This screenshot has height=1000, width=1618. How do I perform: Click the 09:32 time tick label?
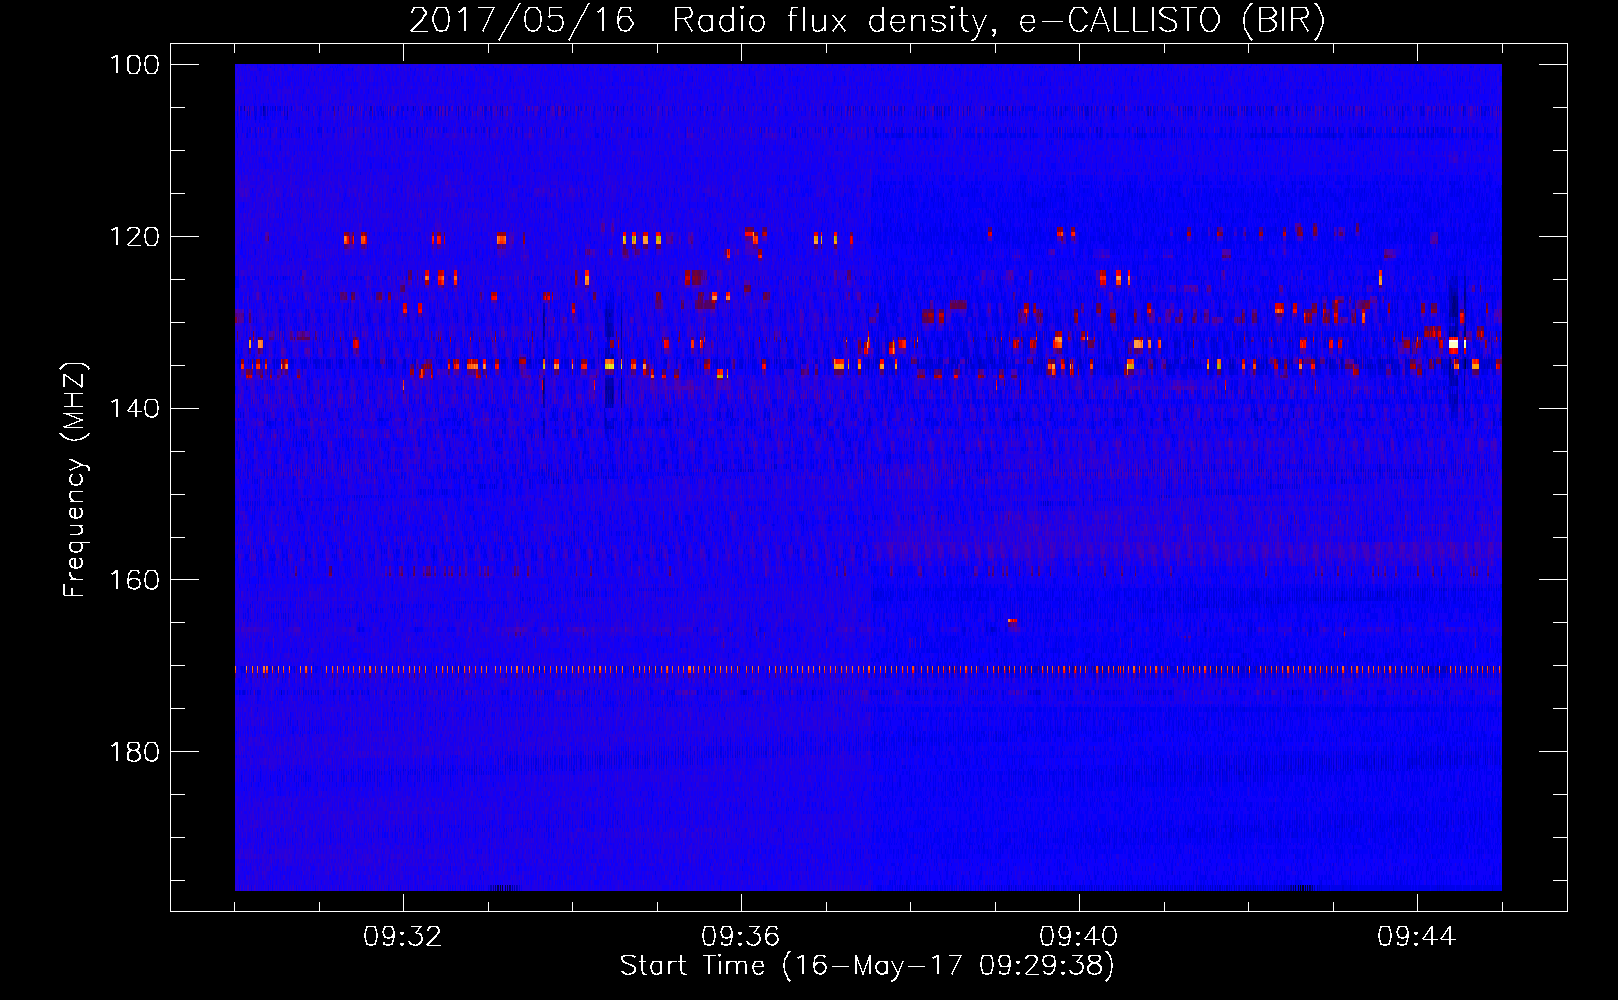pyautogui.click(x=403, y=937)
